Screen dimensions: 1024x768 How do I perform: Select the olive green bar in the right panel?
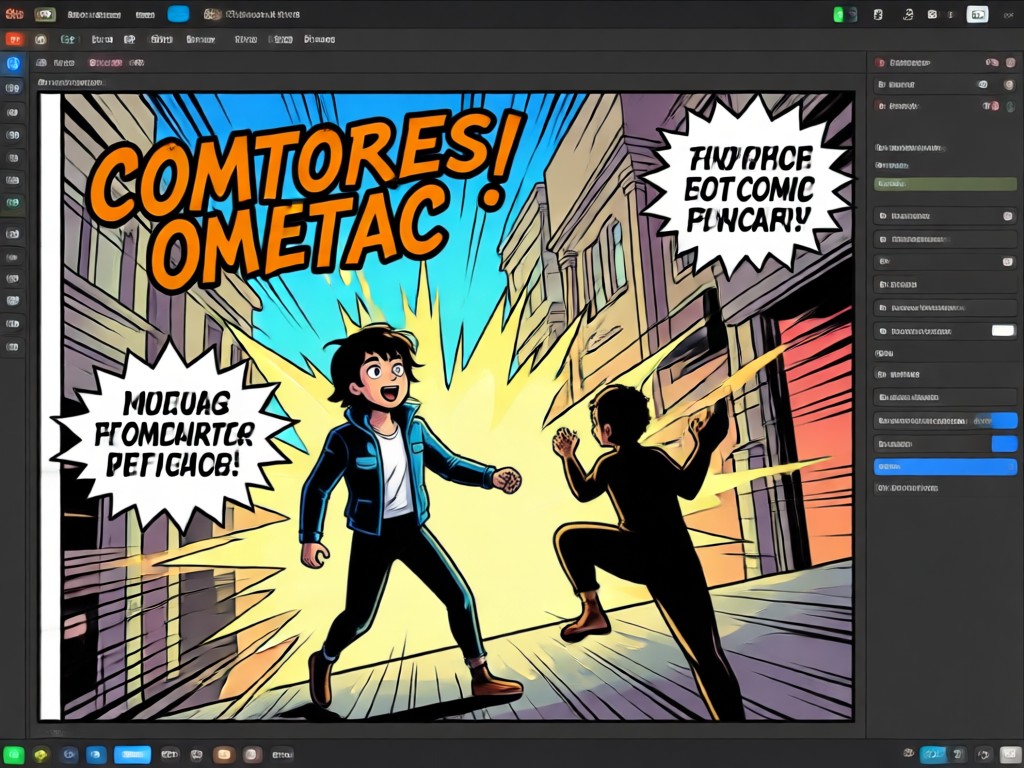pos(945,184)
